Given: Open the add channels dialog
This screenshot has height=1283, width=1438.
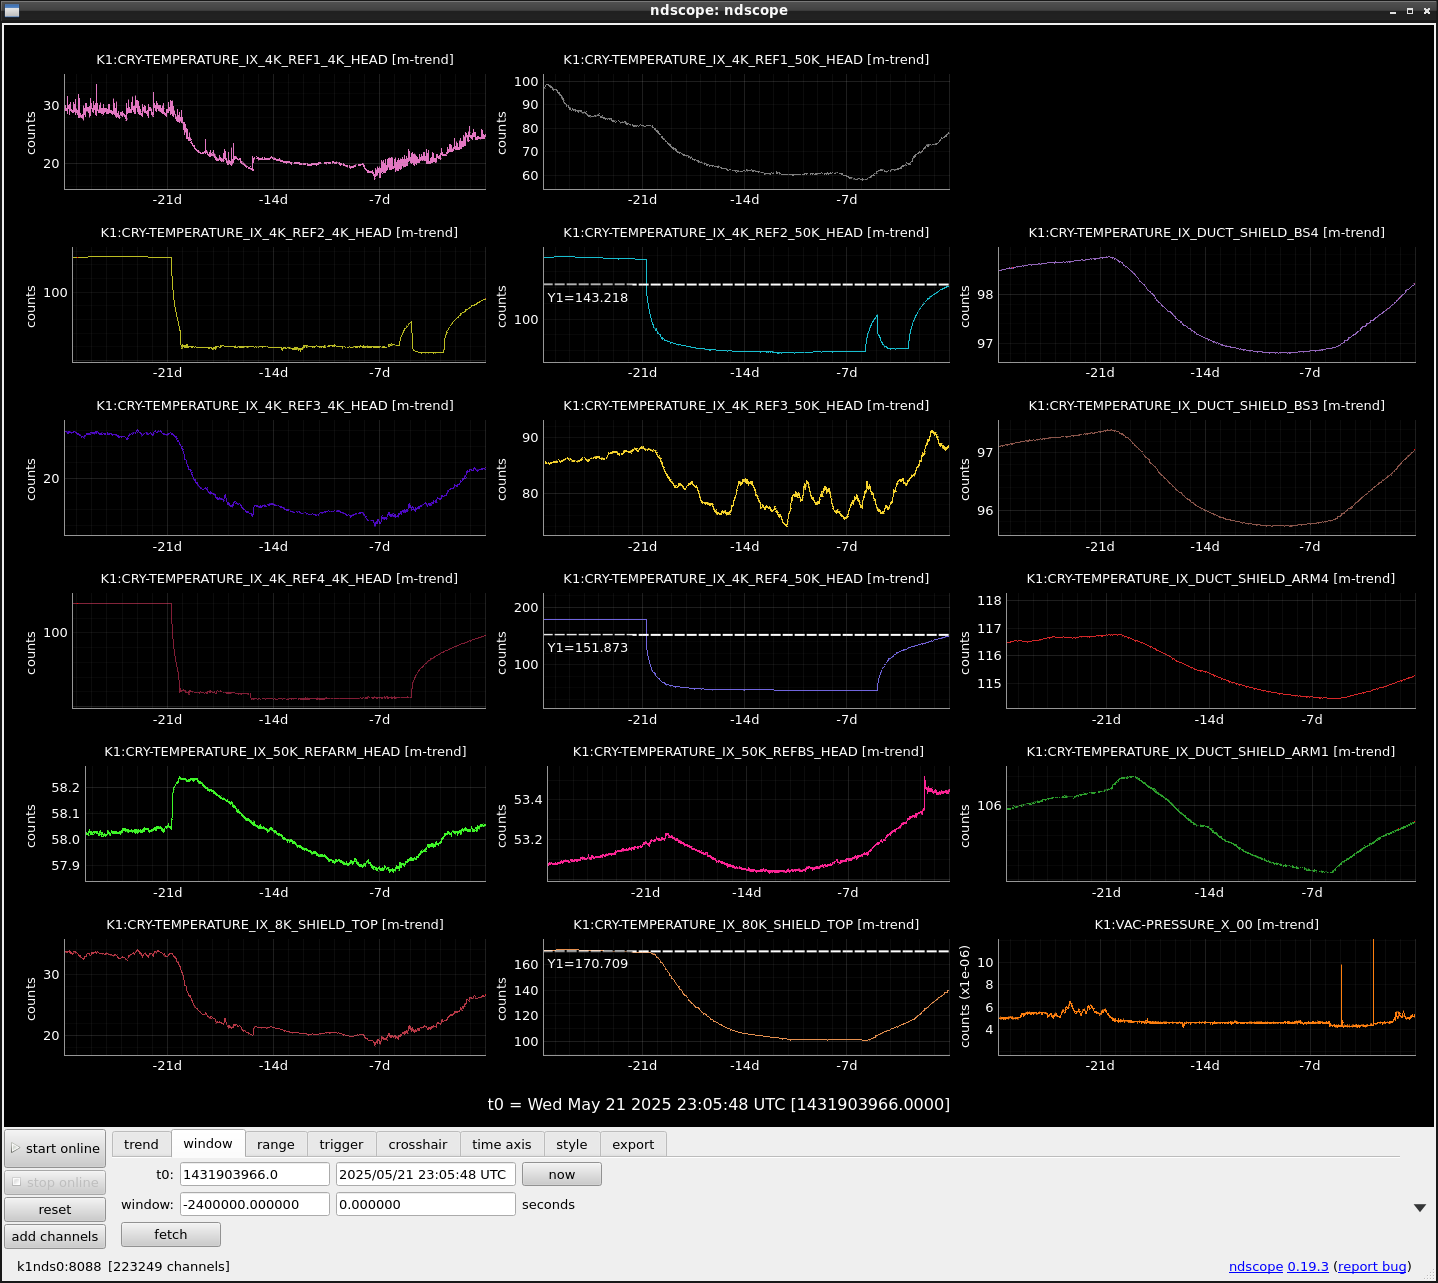Looking at the screenshot, I should [55, 1236].
